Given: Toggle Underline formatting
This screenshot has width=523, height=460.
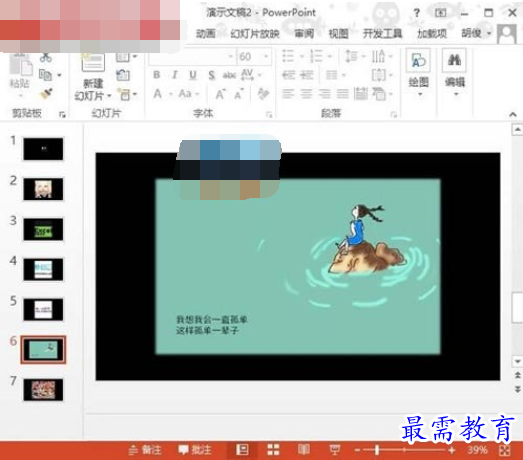Looking at the screenshot, I should coord(193,75).
